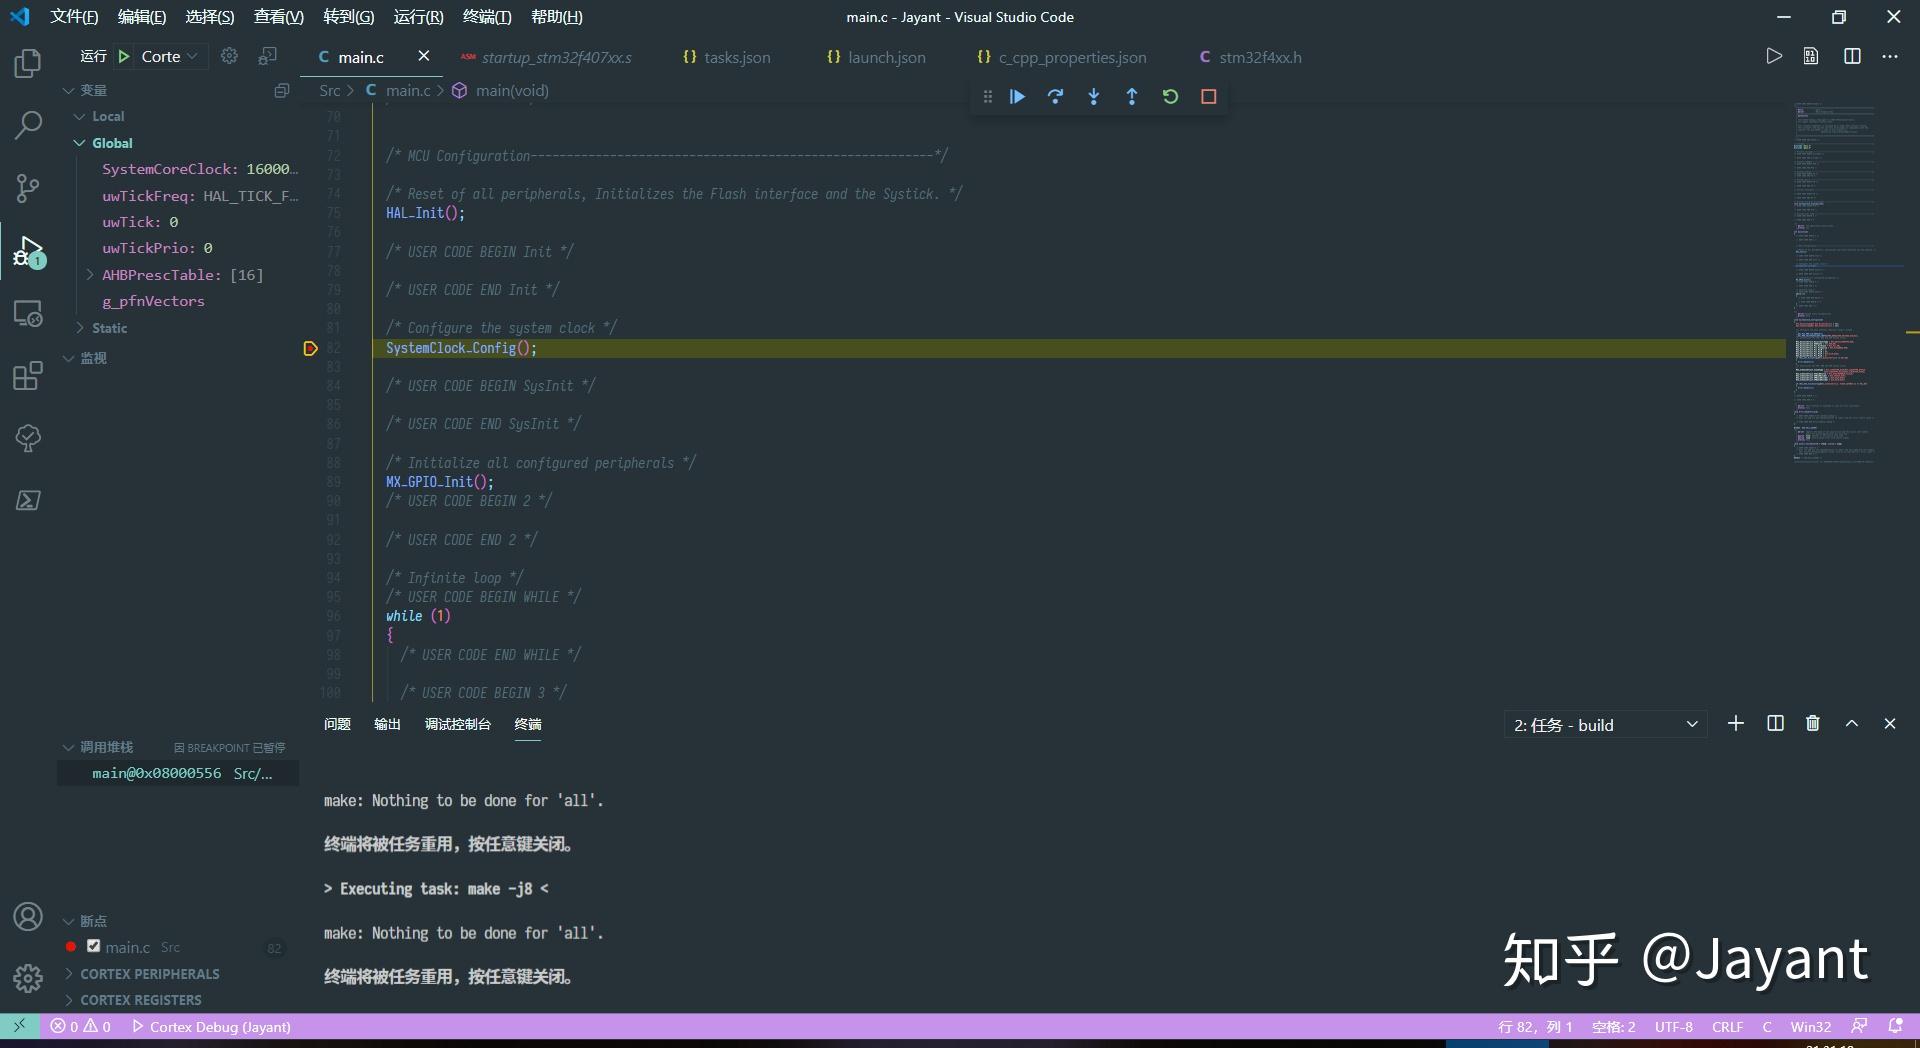Screen dimensions: 1920x1048
Task: Continue execution in debug toolbar
Action: (x=1017, y=97)
